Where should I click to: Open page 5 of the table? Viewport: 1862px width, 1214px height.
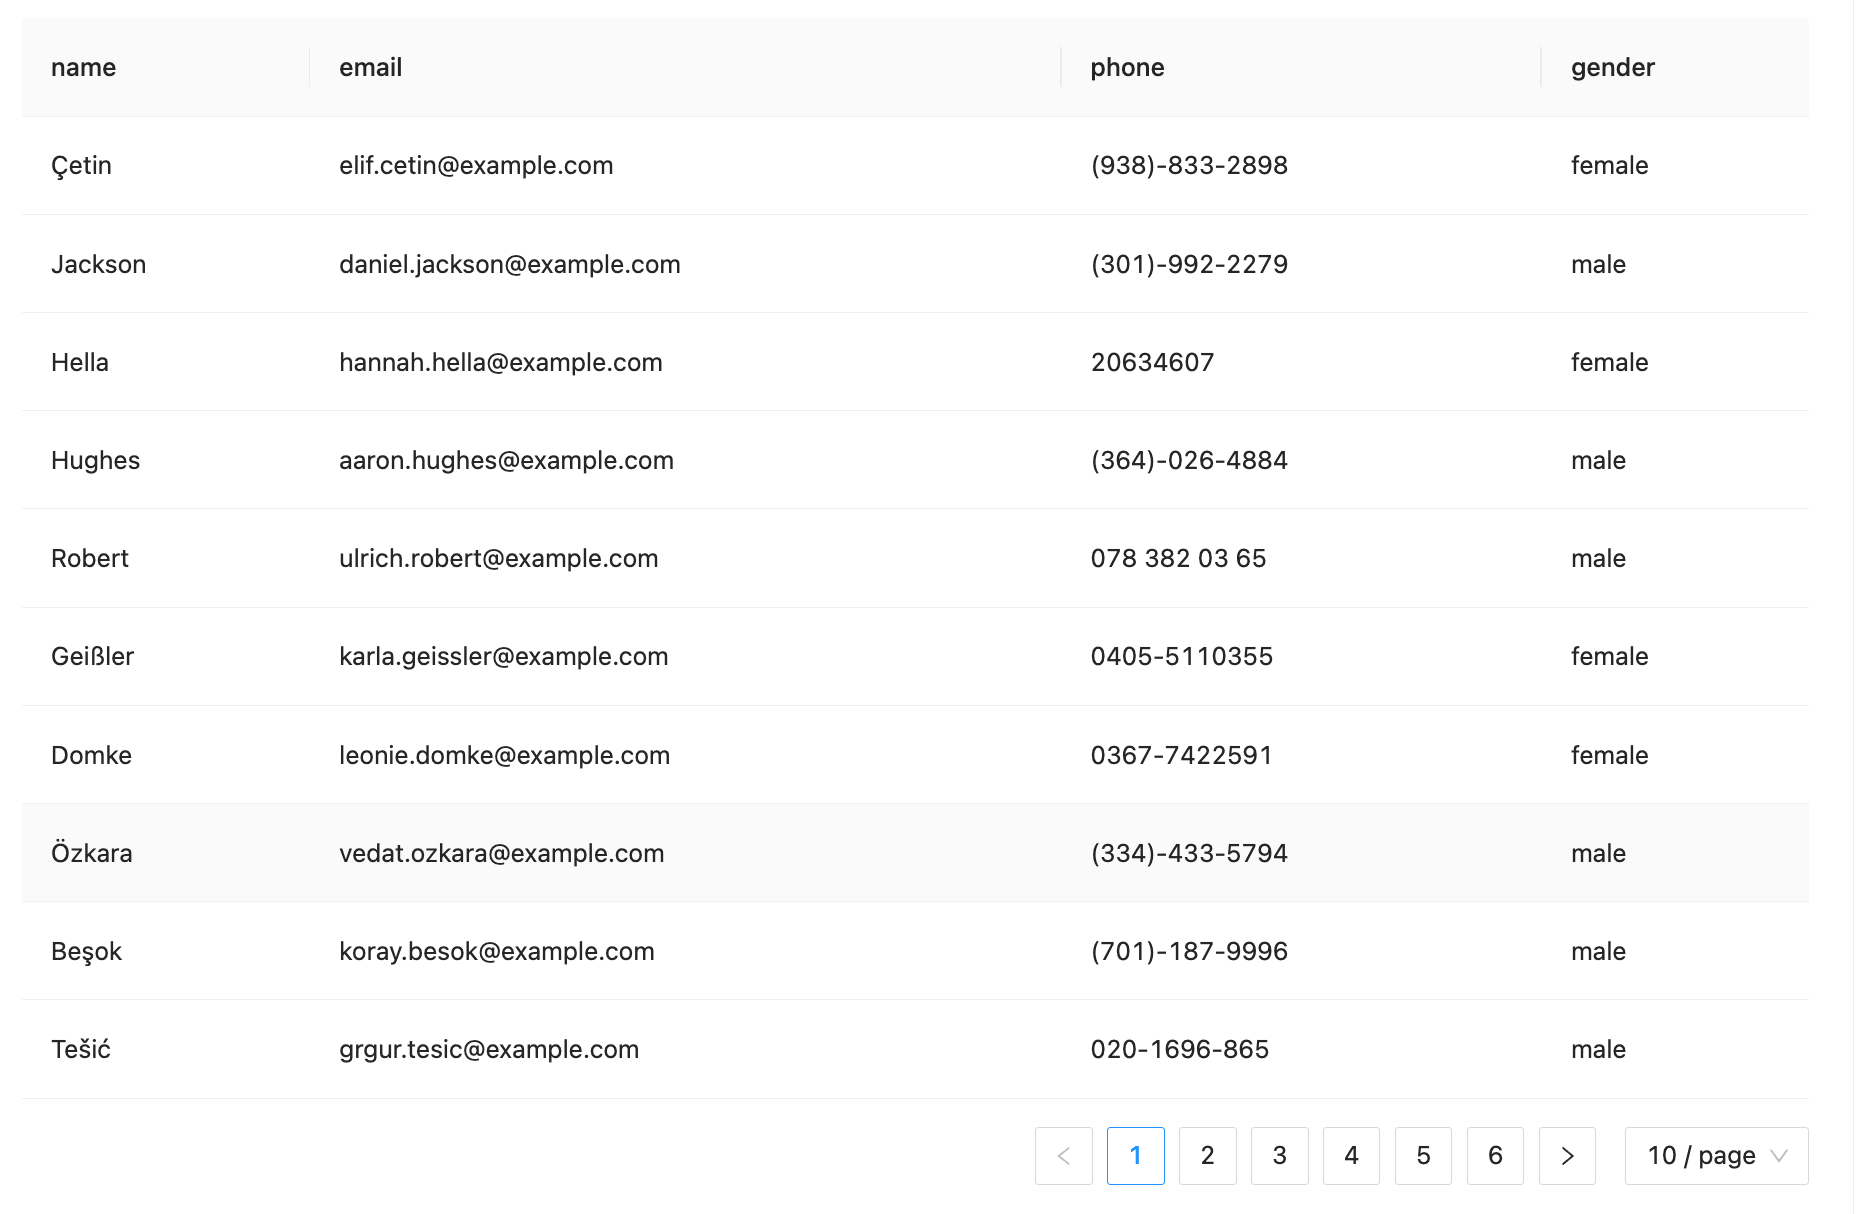pos(1423,1156)
